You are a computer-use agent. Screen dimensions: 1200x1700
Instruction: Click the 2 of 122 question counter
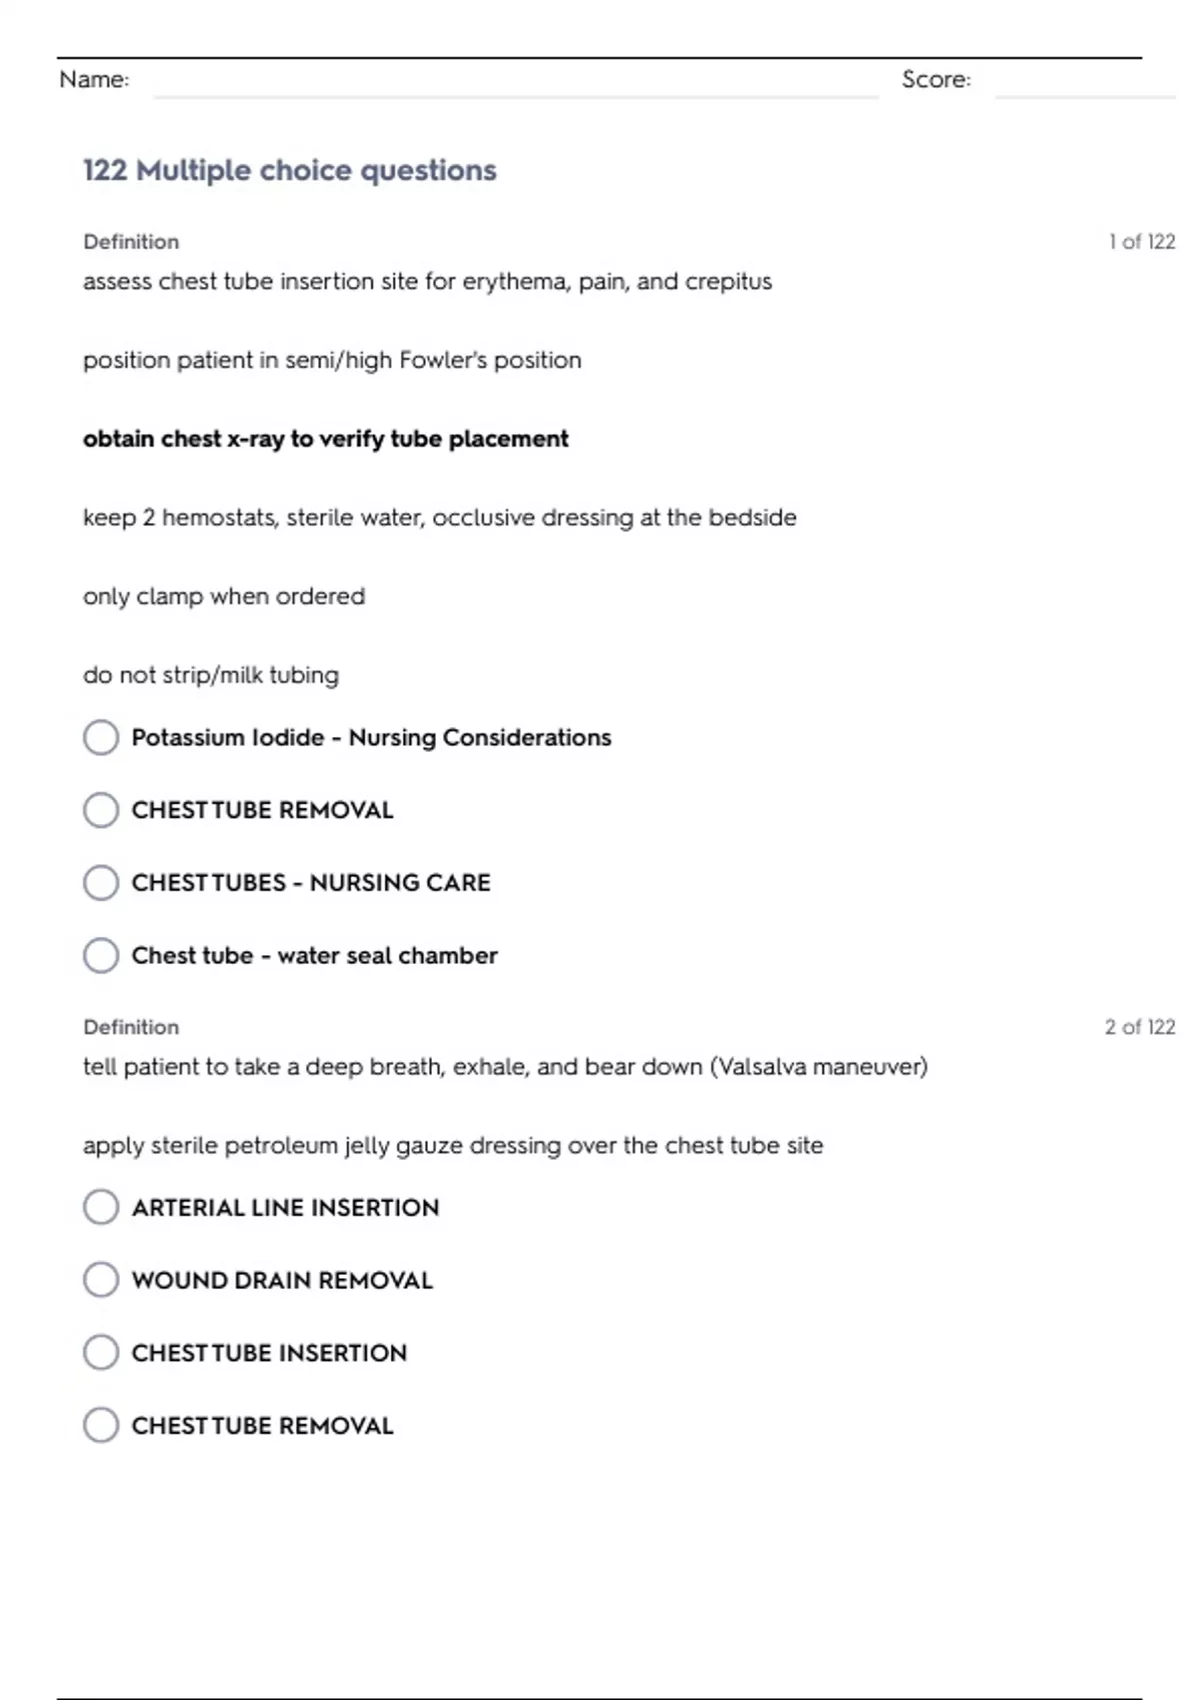(1139, 1027)
